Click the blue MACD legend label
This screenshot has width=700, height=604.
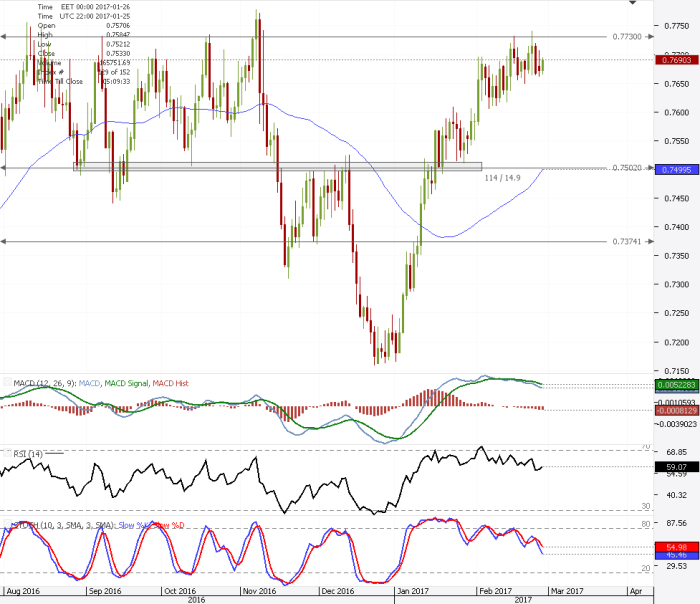tap(89, 383)
